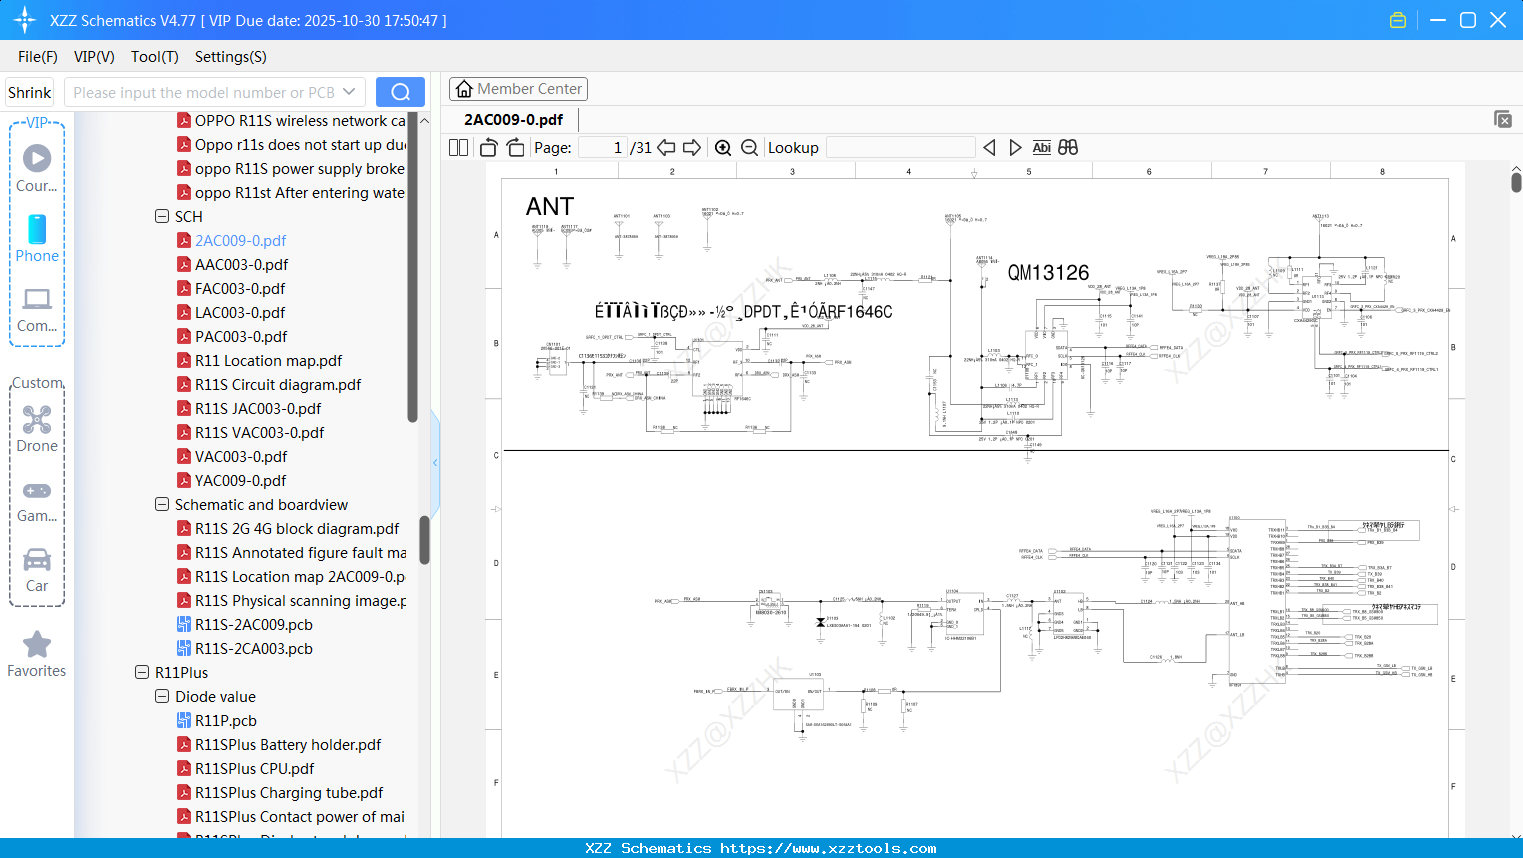Image resolution: width=1523 pixels, height=858 pixels.
Task: Go to next page arrow
Action: click(x=692, y=148)
